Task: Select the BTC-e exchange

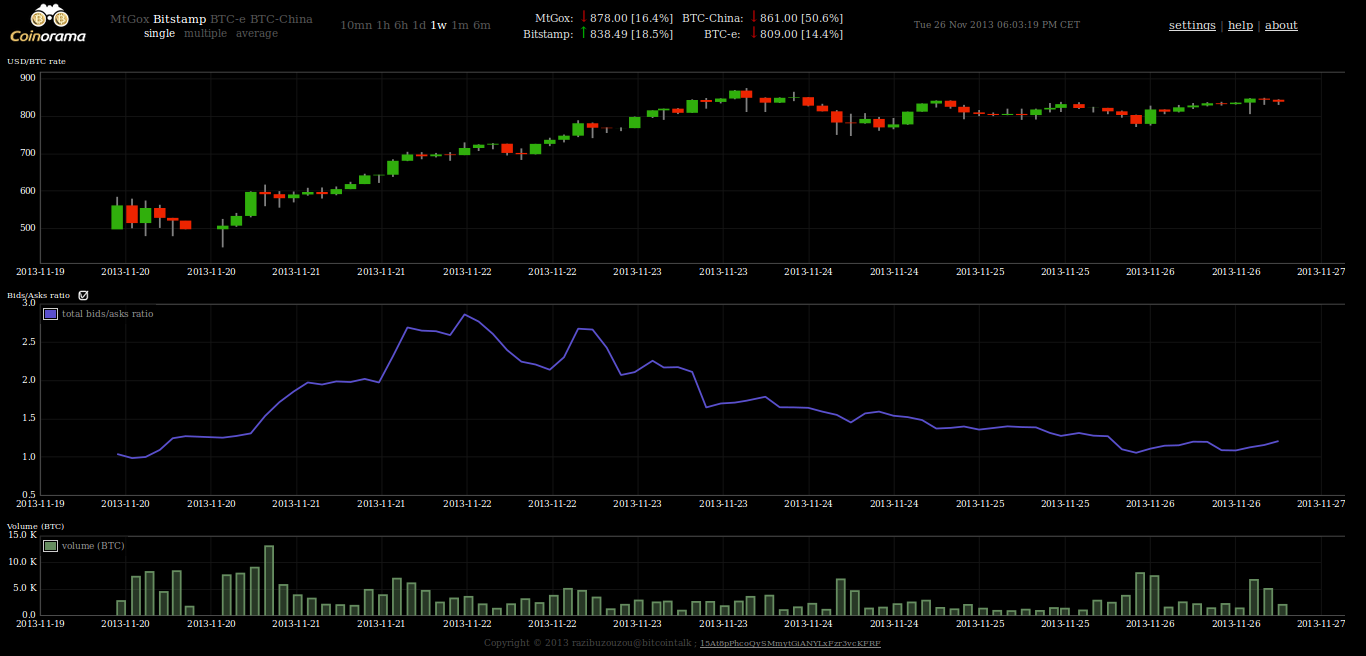Action: [x=228, y=19]
